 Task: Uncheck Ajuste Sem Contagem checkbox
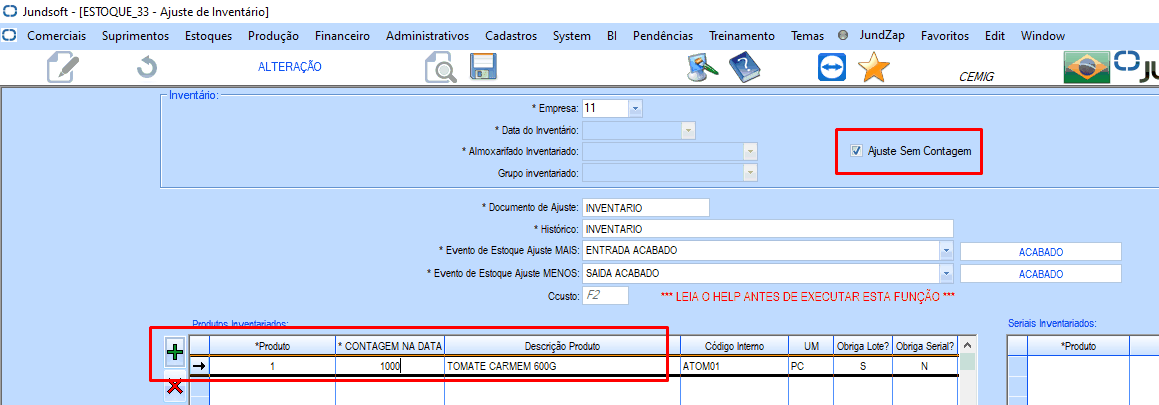856,151
